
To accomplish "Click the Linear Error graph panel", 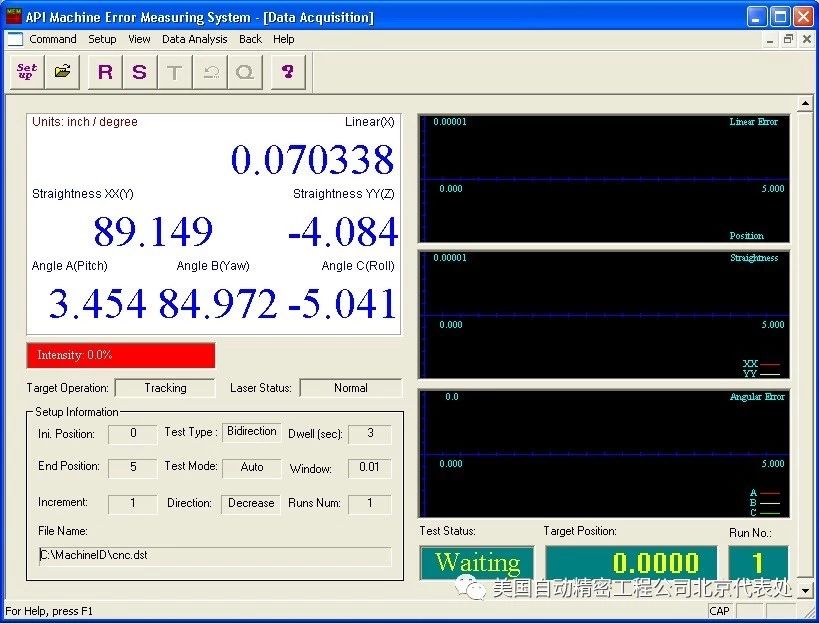I will pyautogui.click(x=604, y=179).
